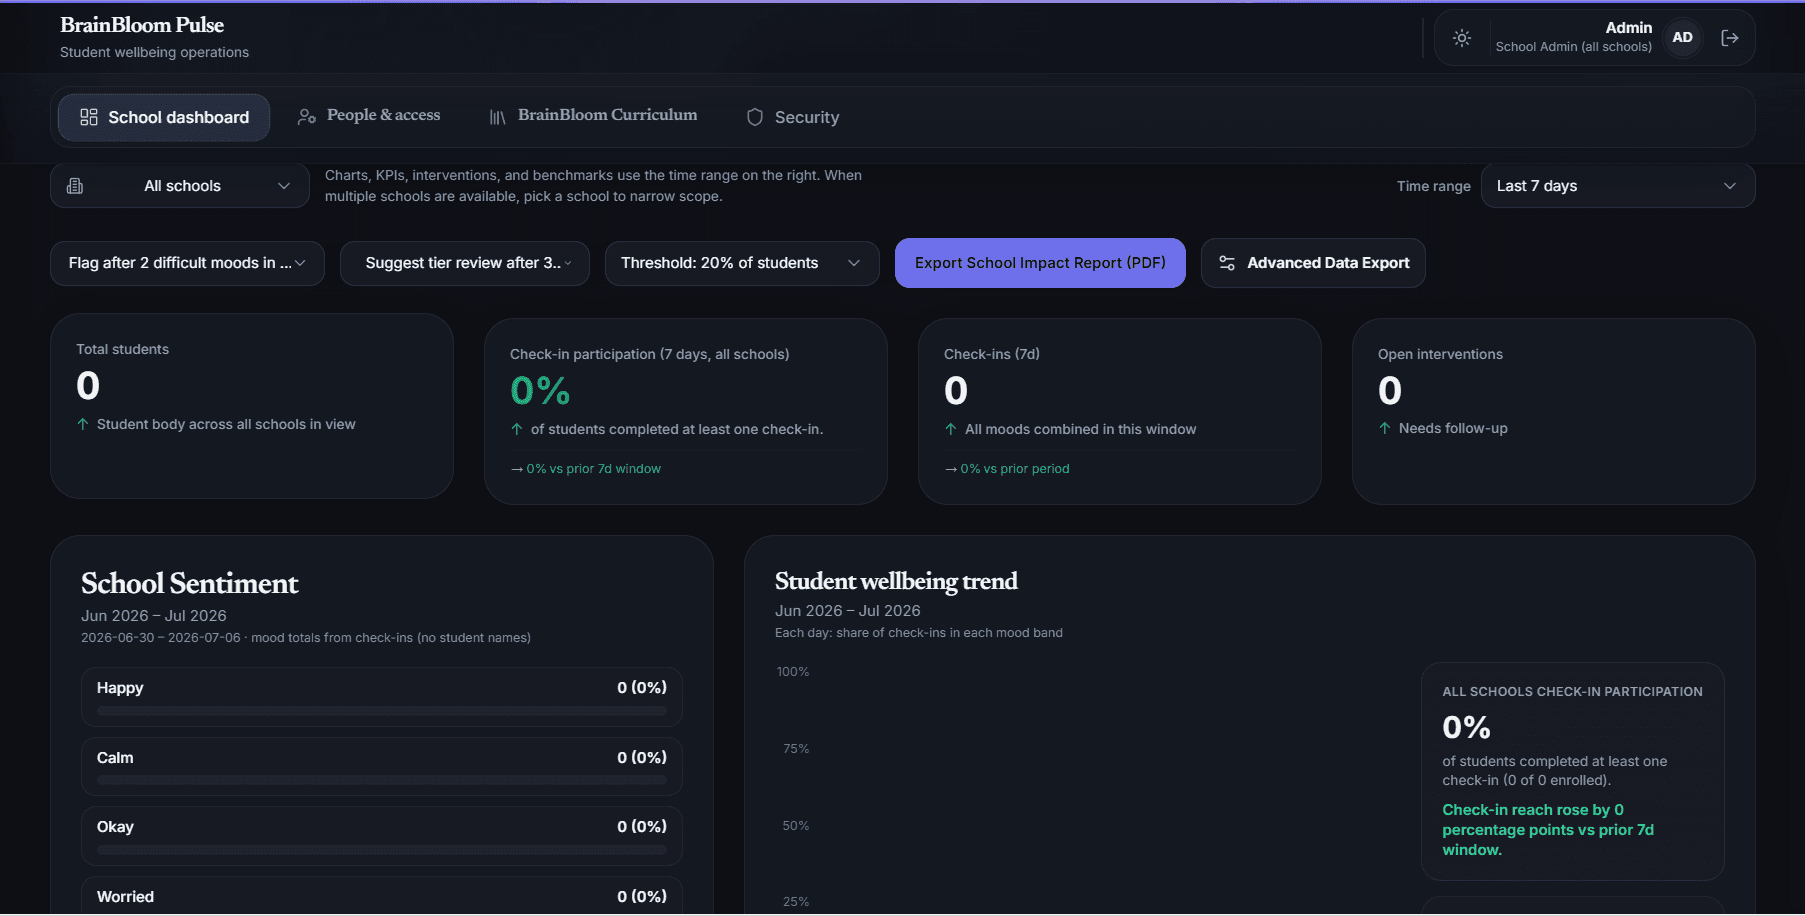This screenshot has height=916, width=1805.
Task: Open the Last 7 days time range dropdown
Action: click(x=1617, y=186)
